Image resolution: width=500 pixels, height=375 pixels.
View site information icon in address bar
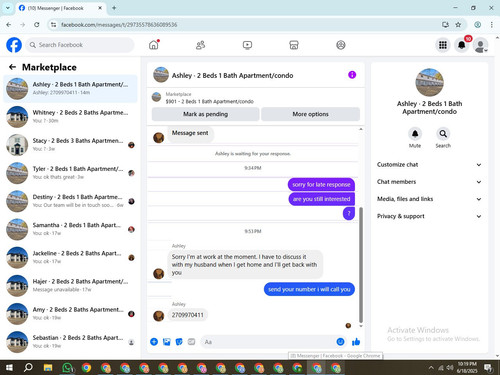click(x=53, y=25)
